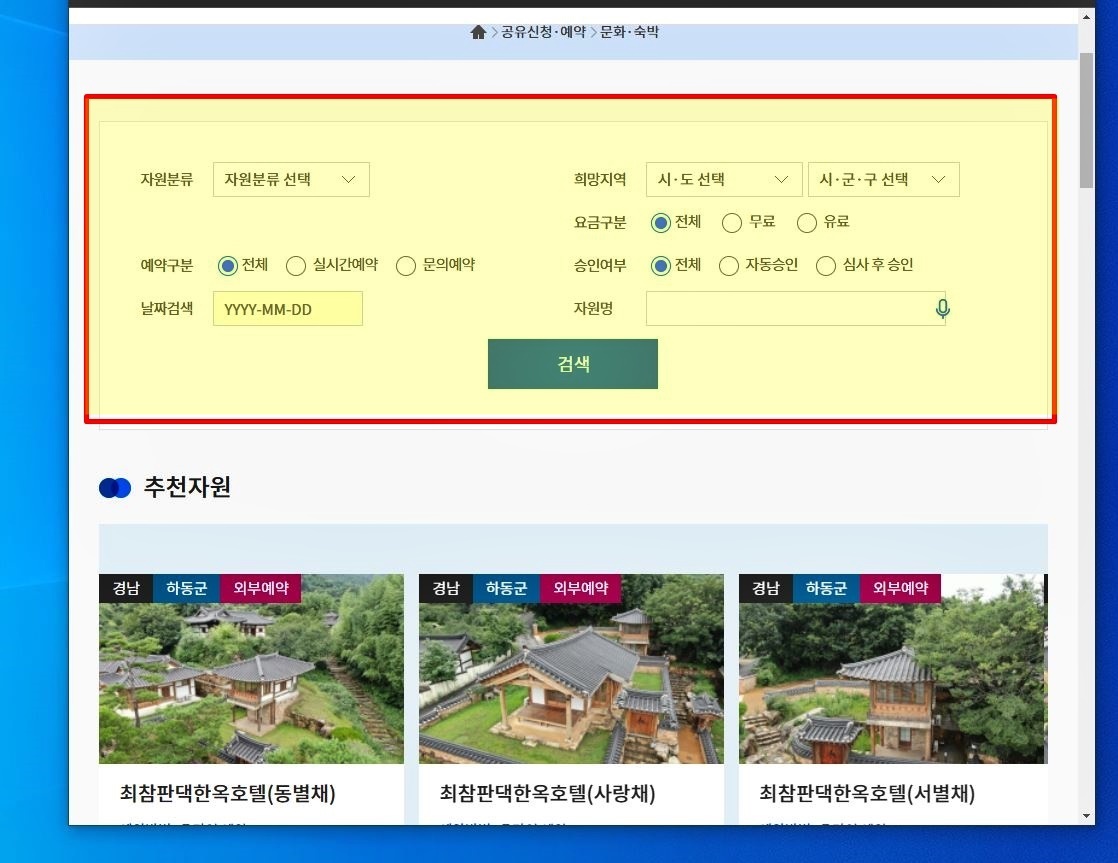
Task: Click 하동군 tag on 서별채 card
Action: click(826, 588)
